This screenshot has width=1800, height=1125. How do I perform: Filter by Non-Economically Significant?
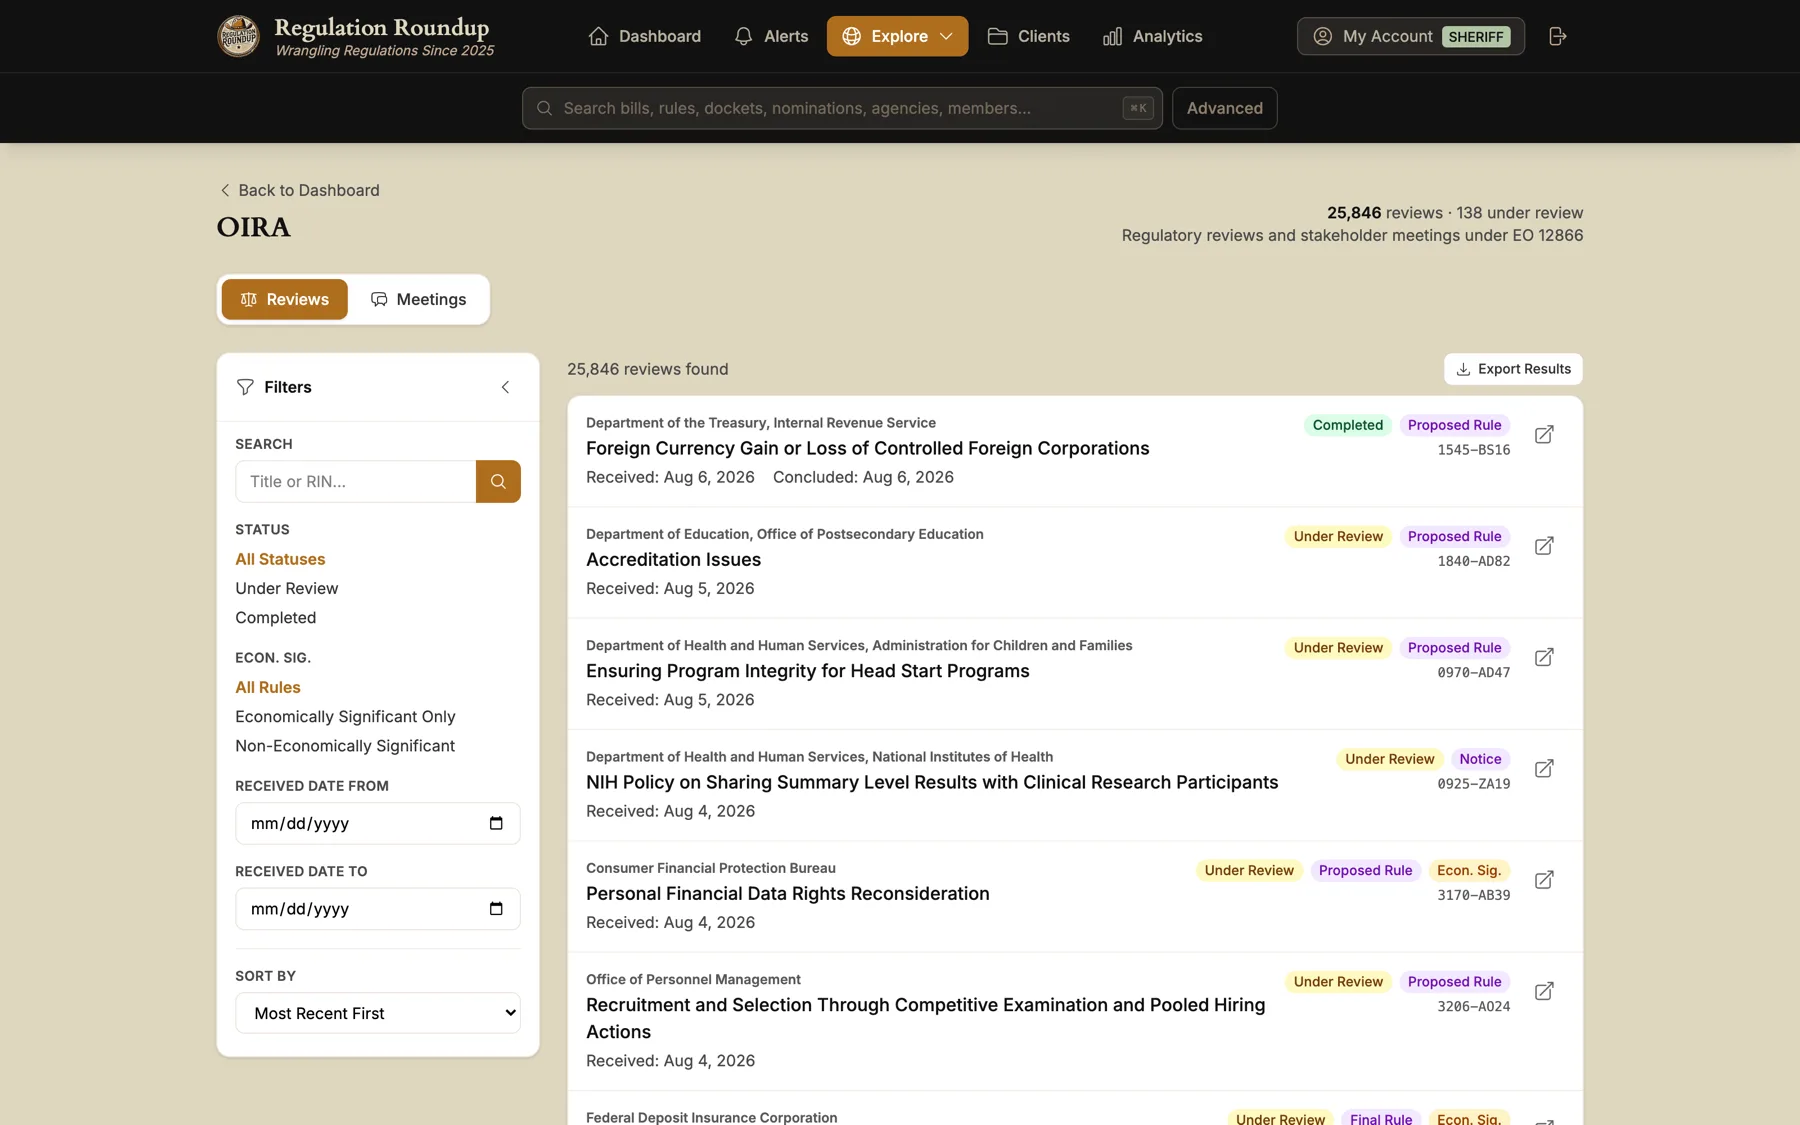point(345,746)
